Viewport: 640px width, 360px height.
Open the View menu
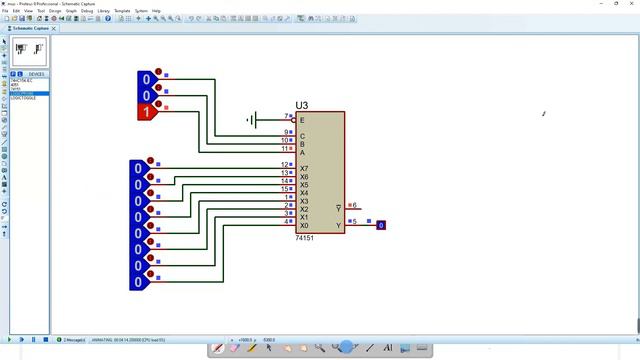click(28, 11)
